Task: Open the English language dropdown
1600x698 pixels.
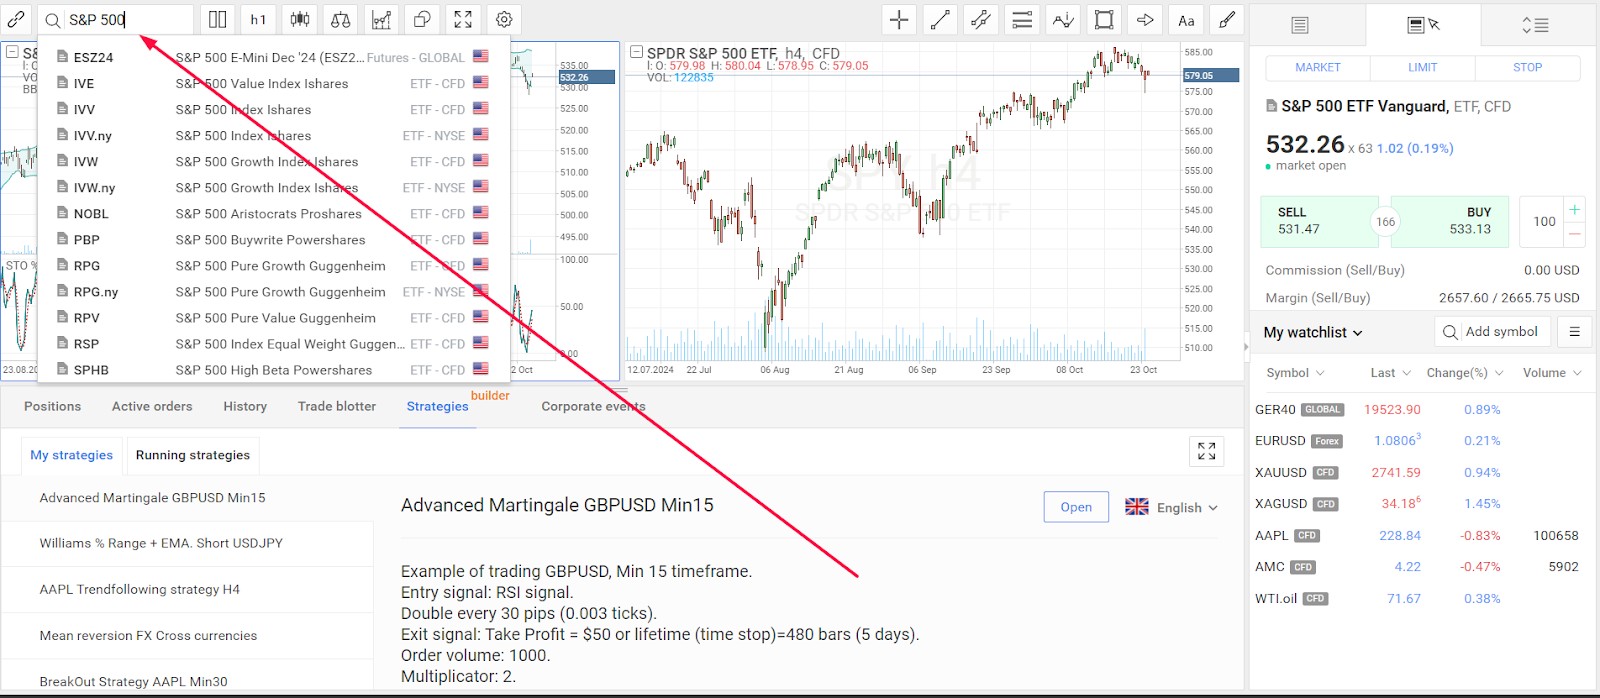Action: [x=1171, y=507]
